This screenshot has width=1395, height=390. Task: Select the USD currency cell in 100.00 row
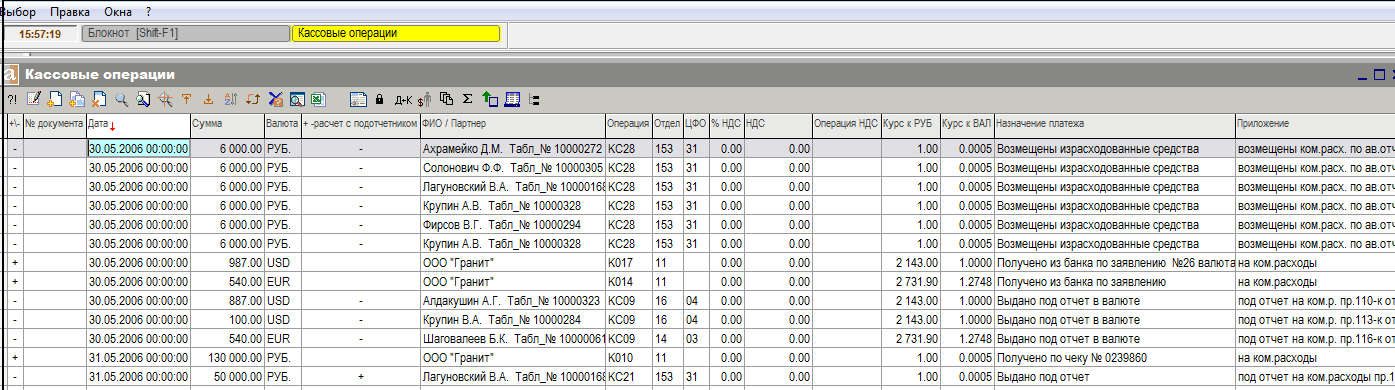click(x=282, y=319)
